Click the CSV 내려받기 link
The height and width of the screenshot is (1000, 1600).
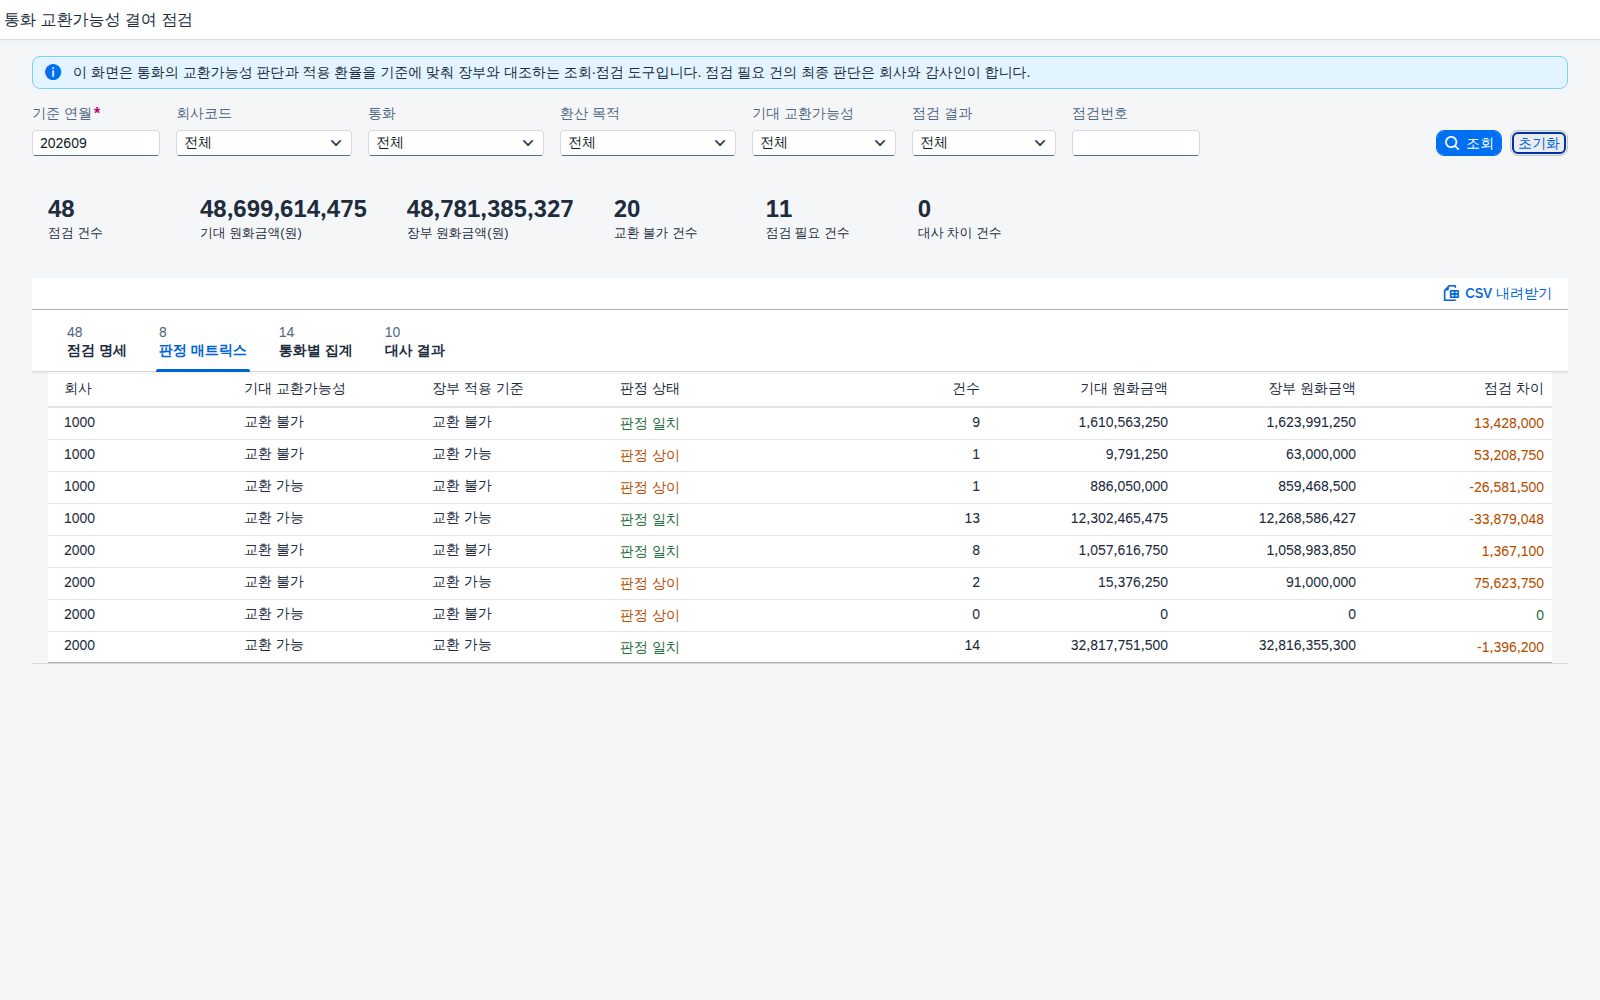(1498, 293)
